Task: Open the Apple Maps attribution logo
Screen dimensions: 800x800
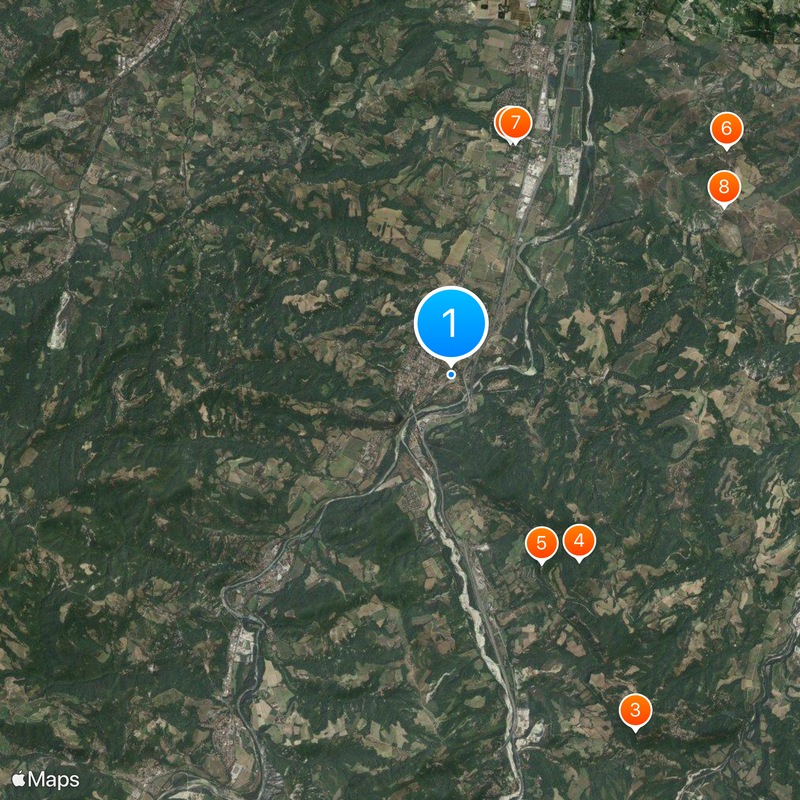Action: (x=45, y=780)
